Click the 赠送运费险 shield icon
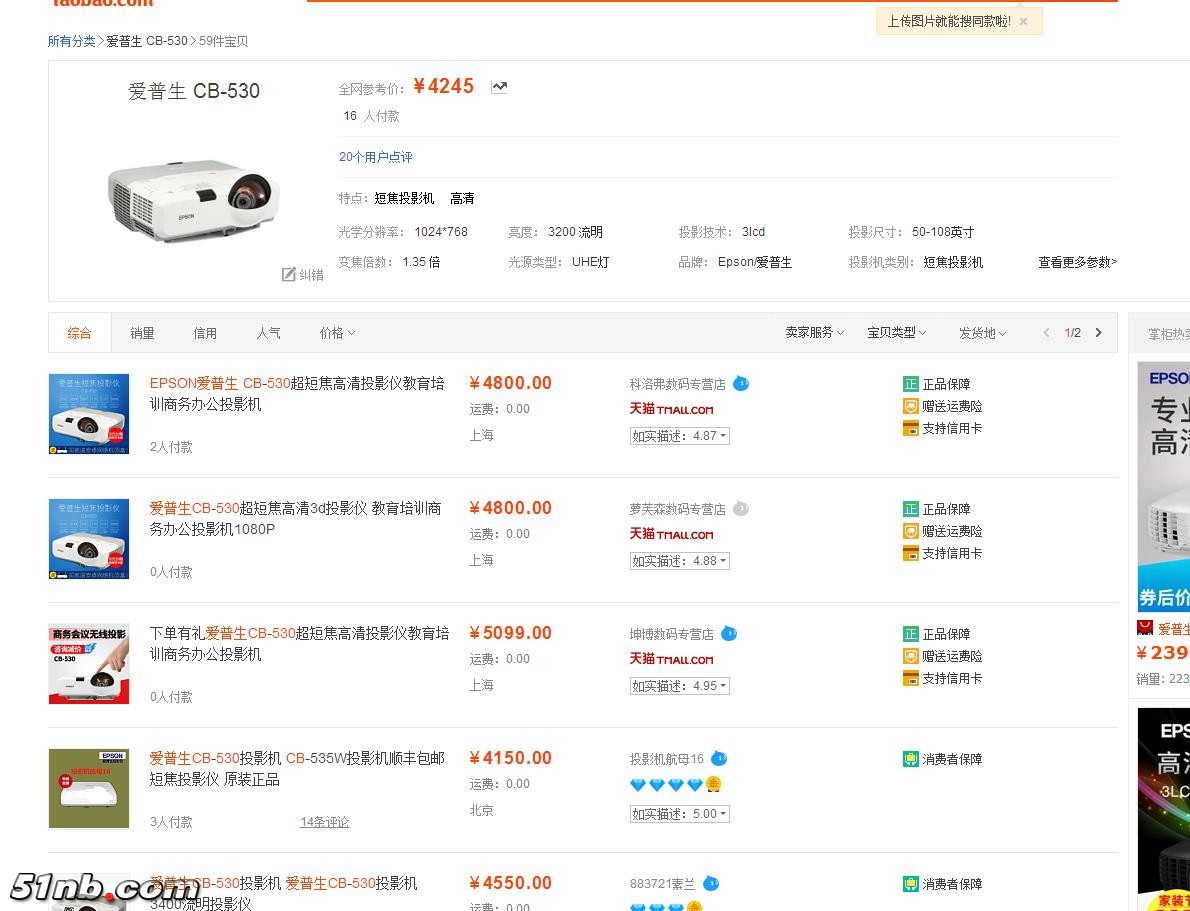 [909, 406]
